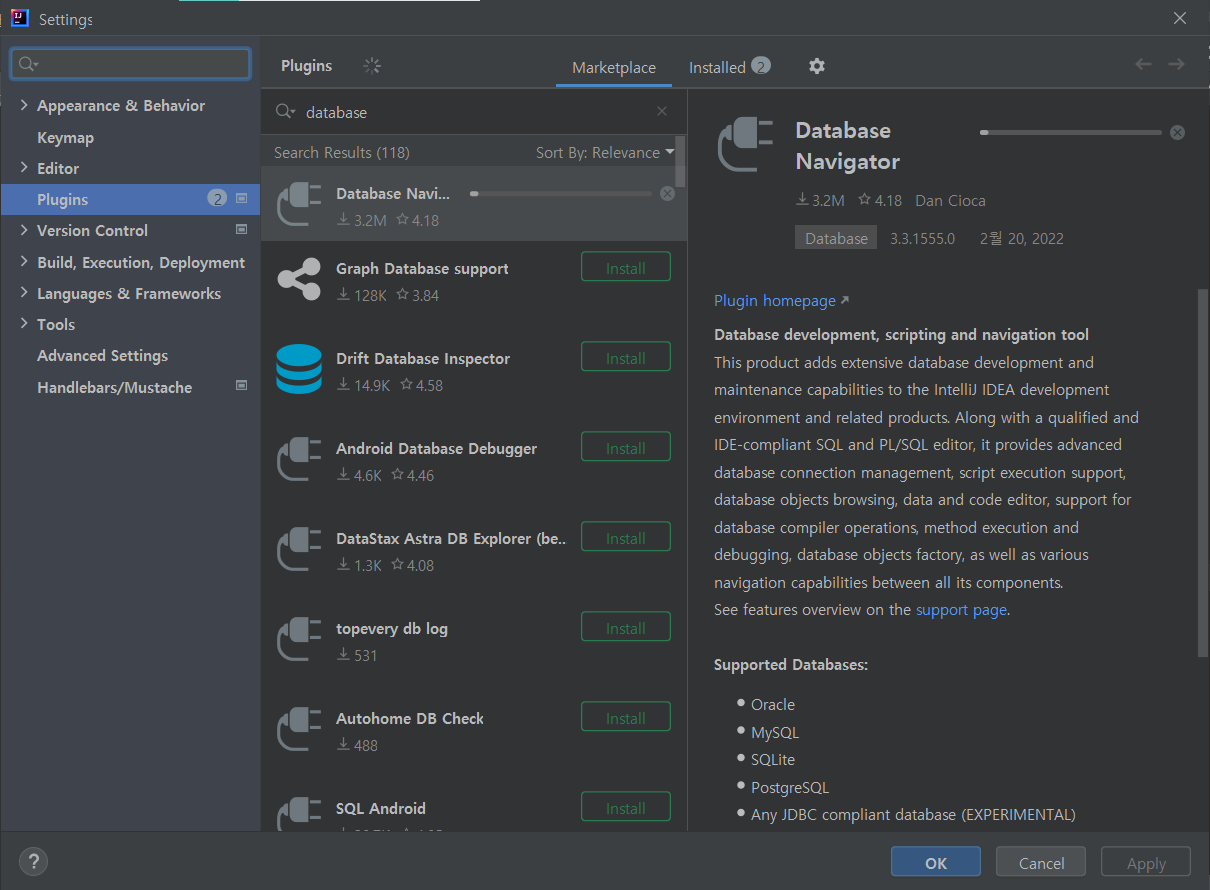Expand Appearance & Behavior settings
This screenshot has height=890, width=1210.
24,105
